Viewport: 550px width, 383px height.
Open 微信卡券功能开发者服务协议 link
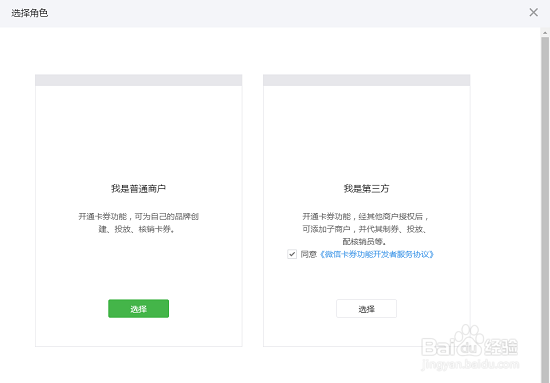377,254
